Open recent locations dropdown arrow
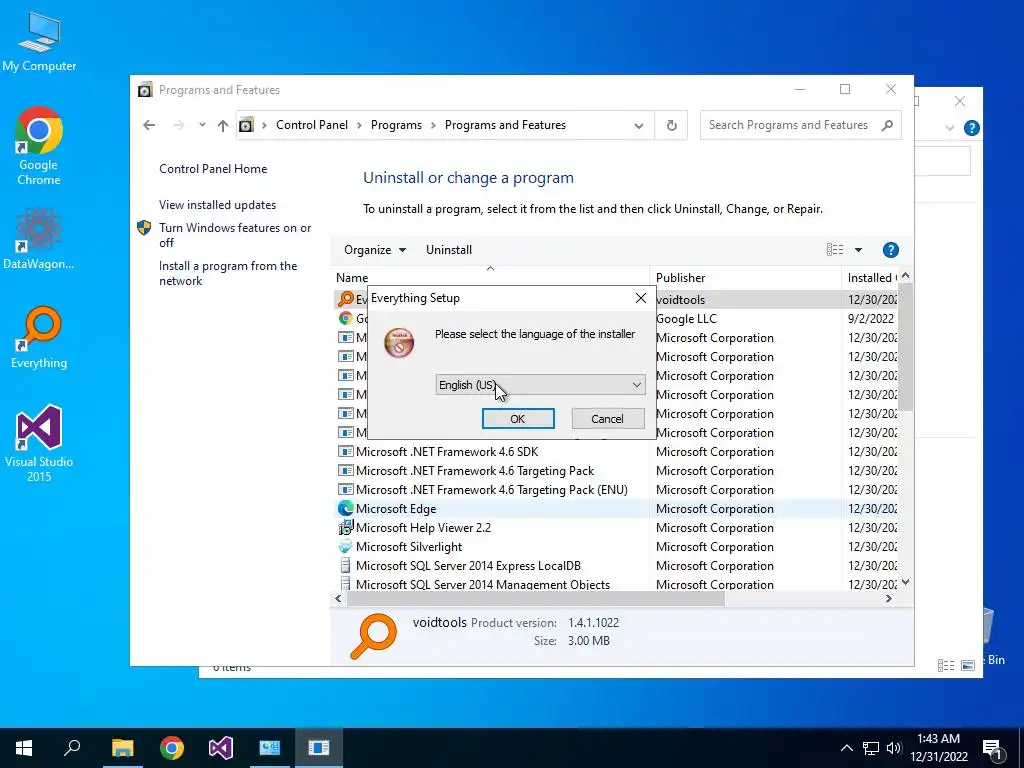The image size is (1024, 768). (202, 125)
